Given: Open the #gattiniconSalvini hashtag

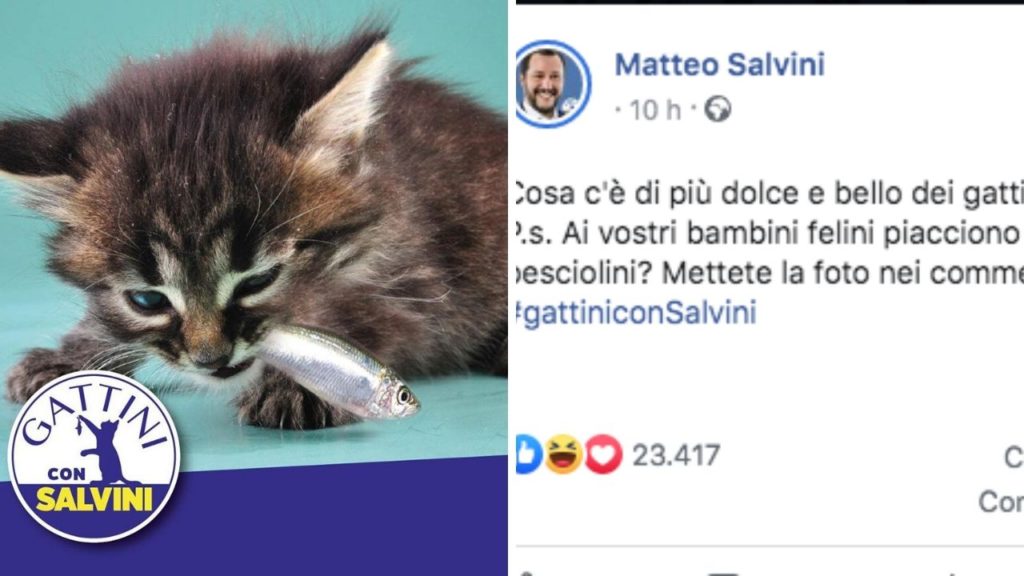Looking at the screenshot, I should tap(636, 312).
